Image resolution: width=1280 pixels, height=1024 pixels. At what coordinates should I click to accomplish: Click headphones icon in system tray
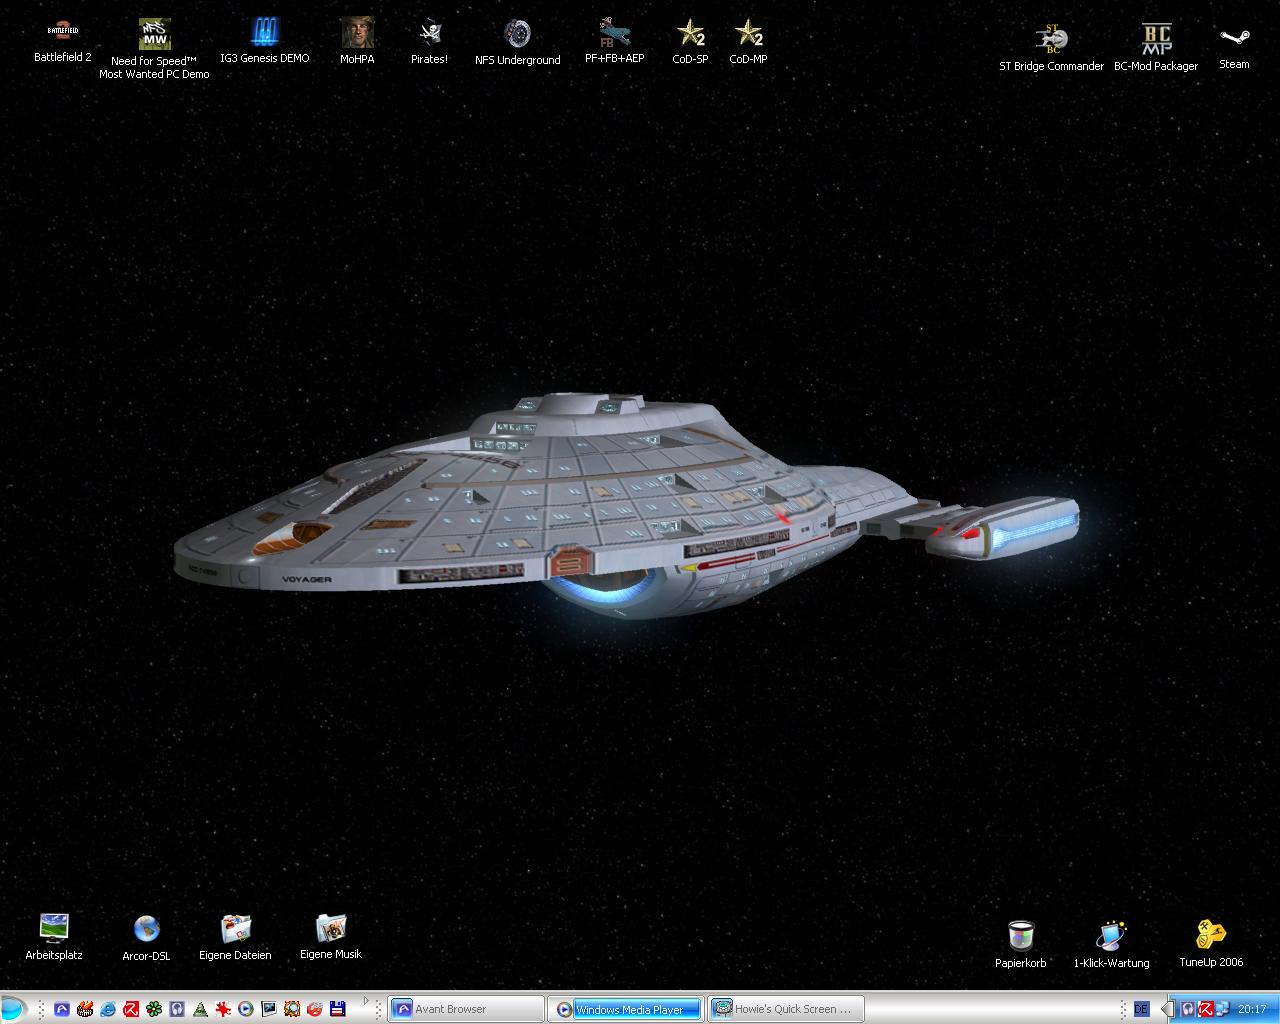(x=1187, y=1009)
